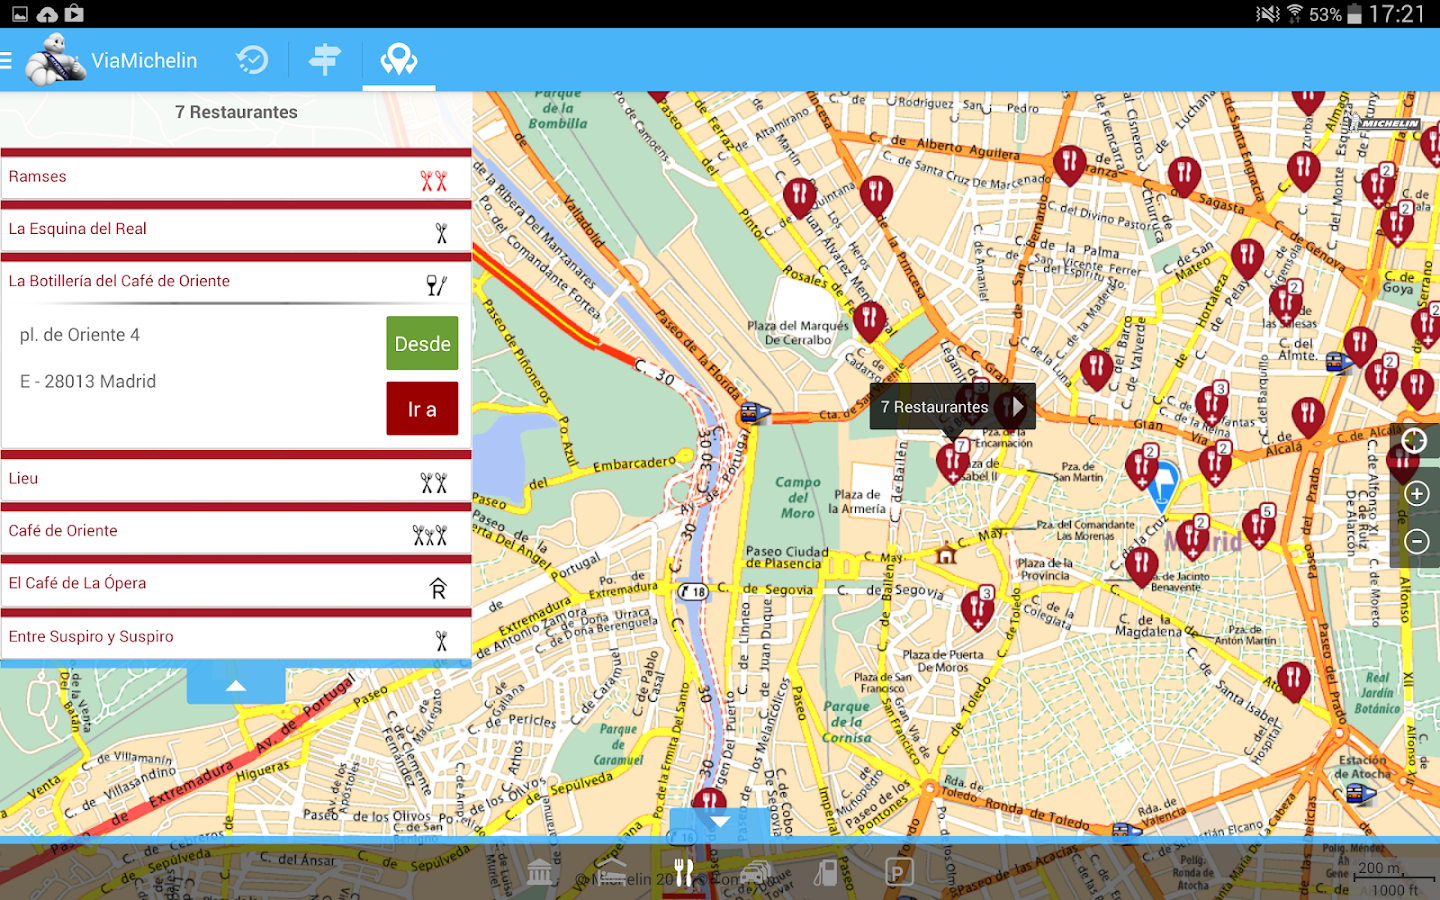Screen dimensions: 1440x900
Task: Tap the house marker near C. Mayor
Action: coord(946,553)
